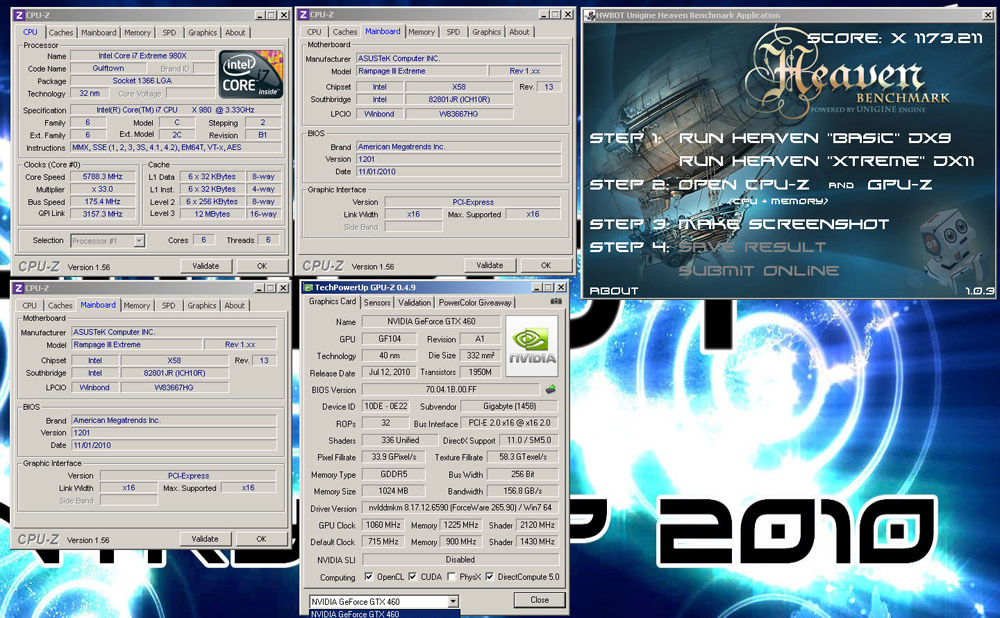Viewport: 1000px width, 618px height.
Task: Click the Memory Size 1024 MB field
Action: point(393,491)
